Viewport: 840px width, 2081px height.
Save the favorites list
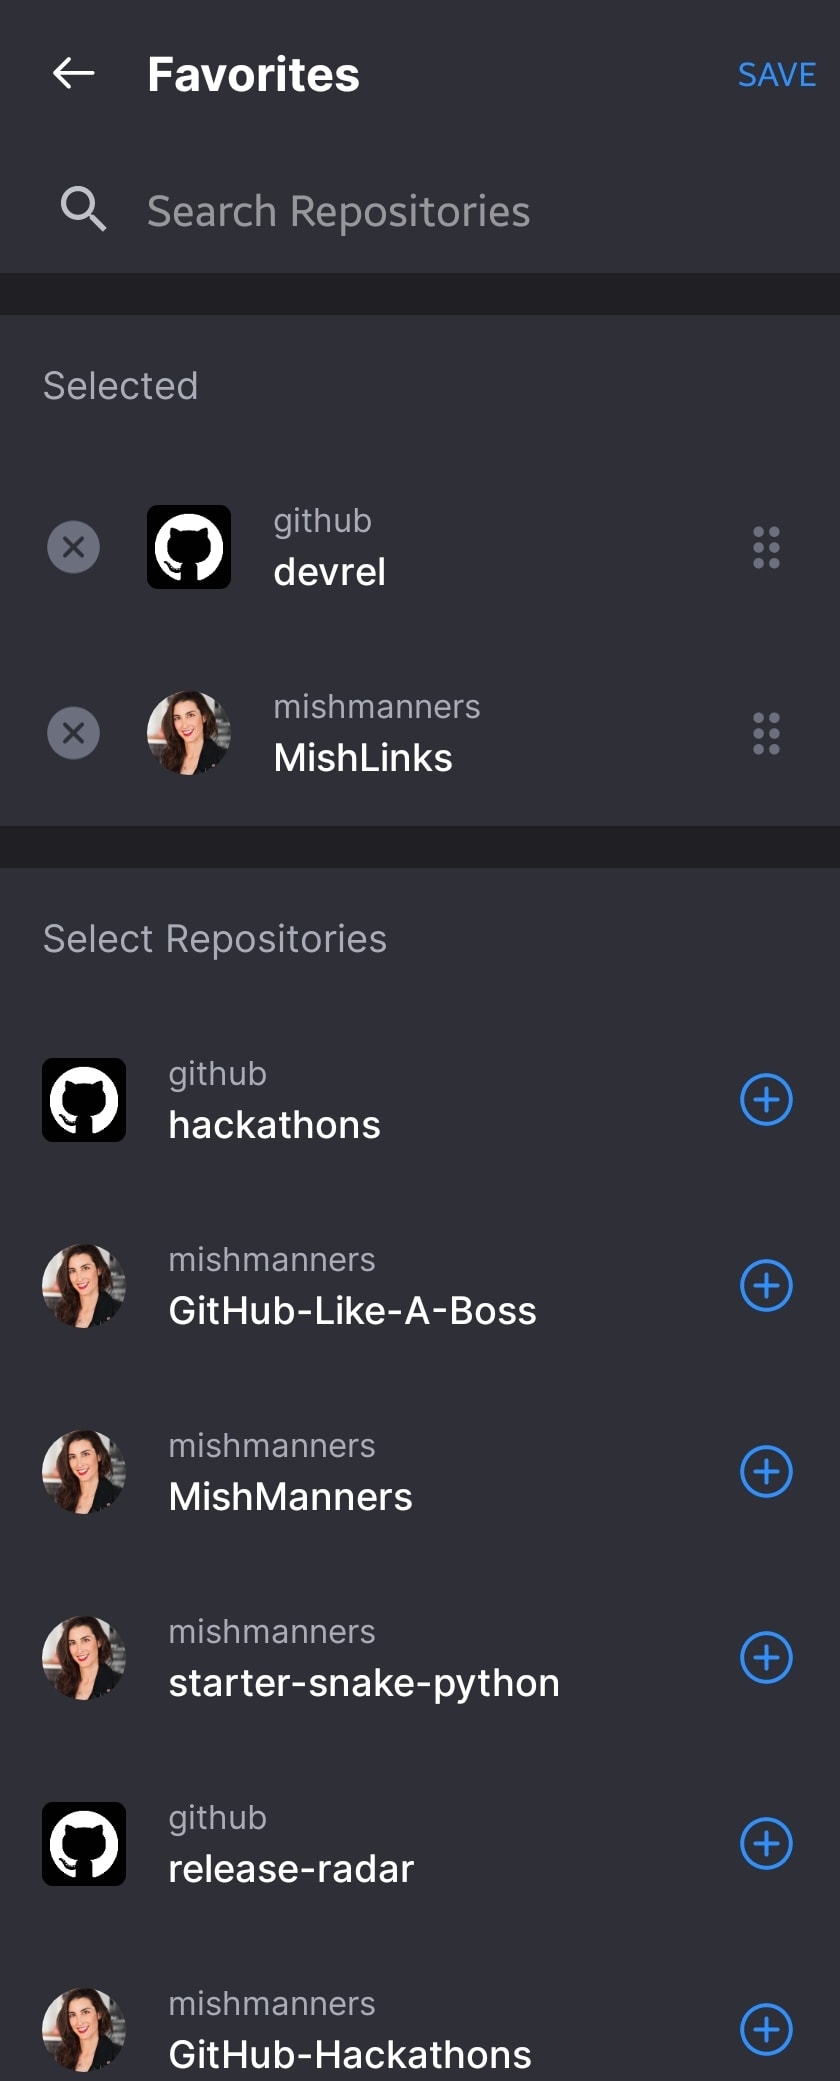coord(777,75)
